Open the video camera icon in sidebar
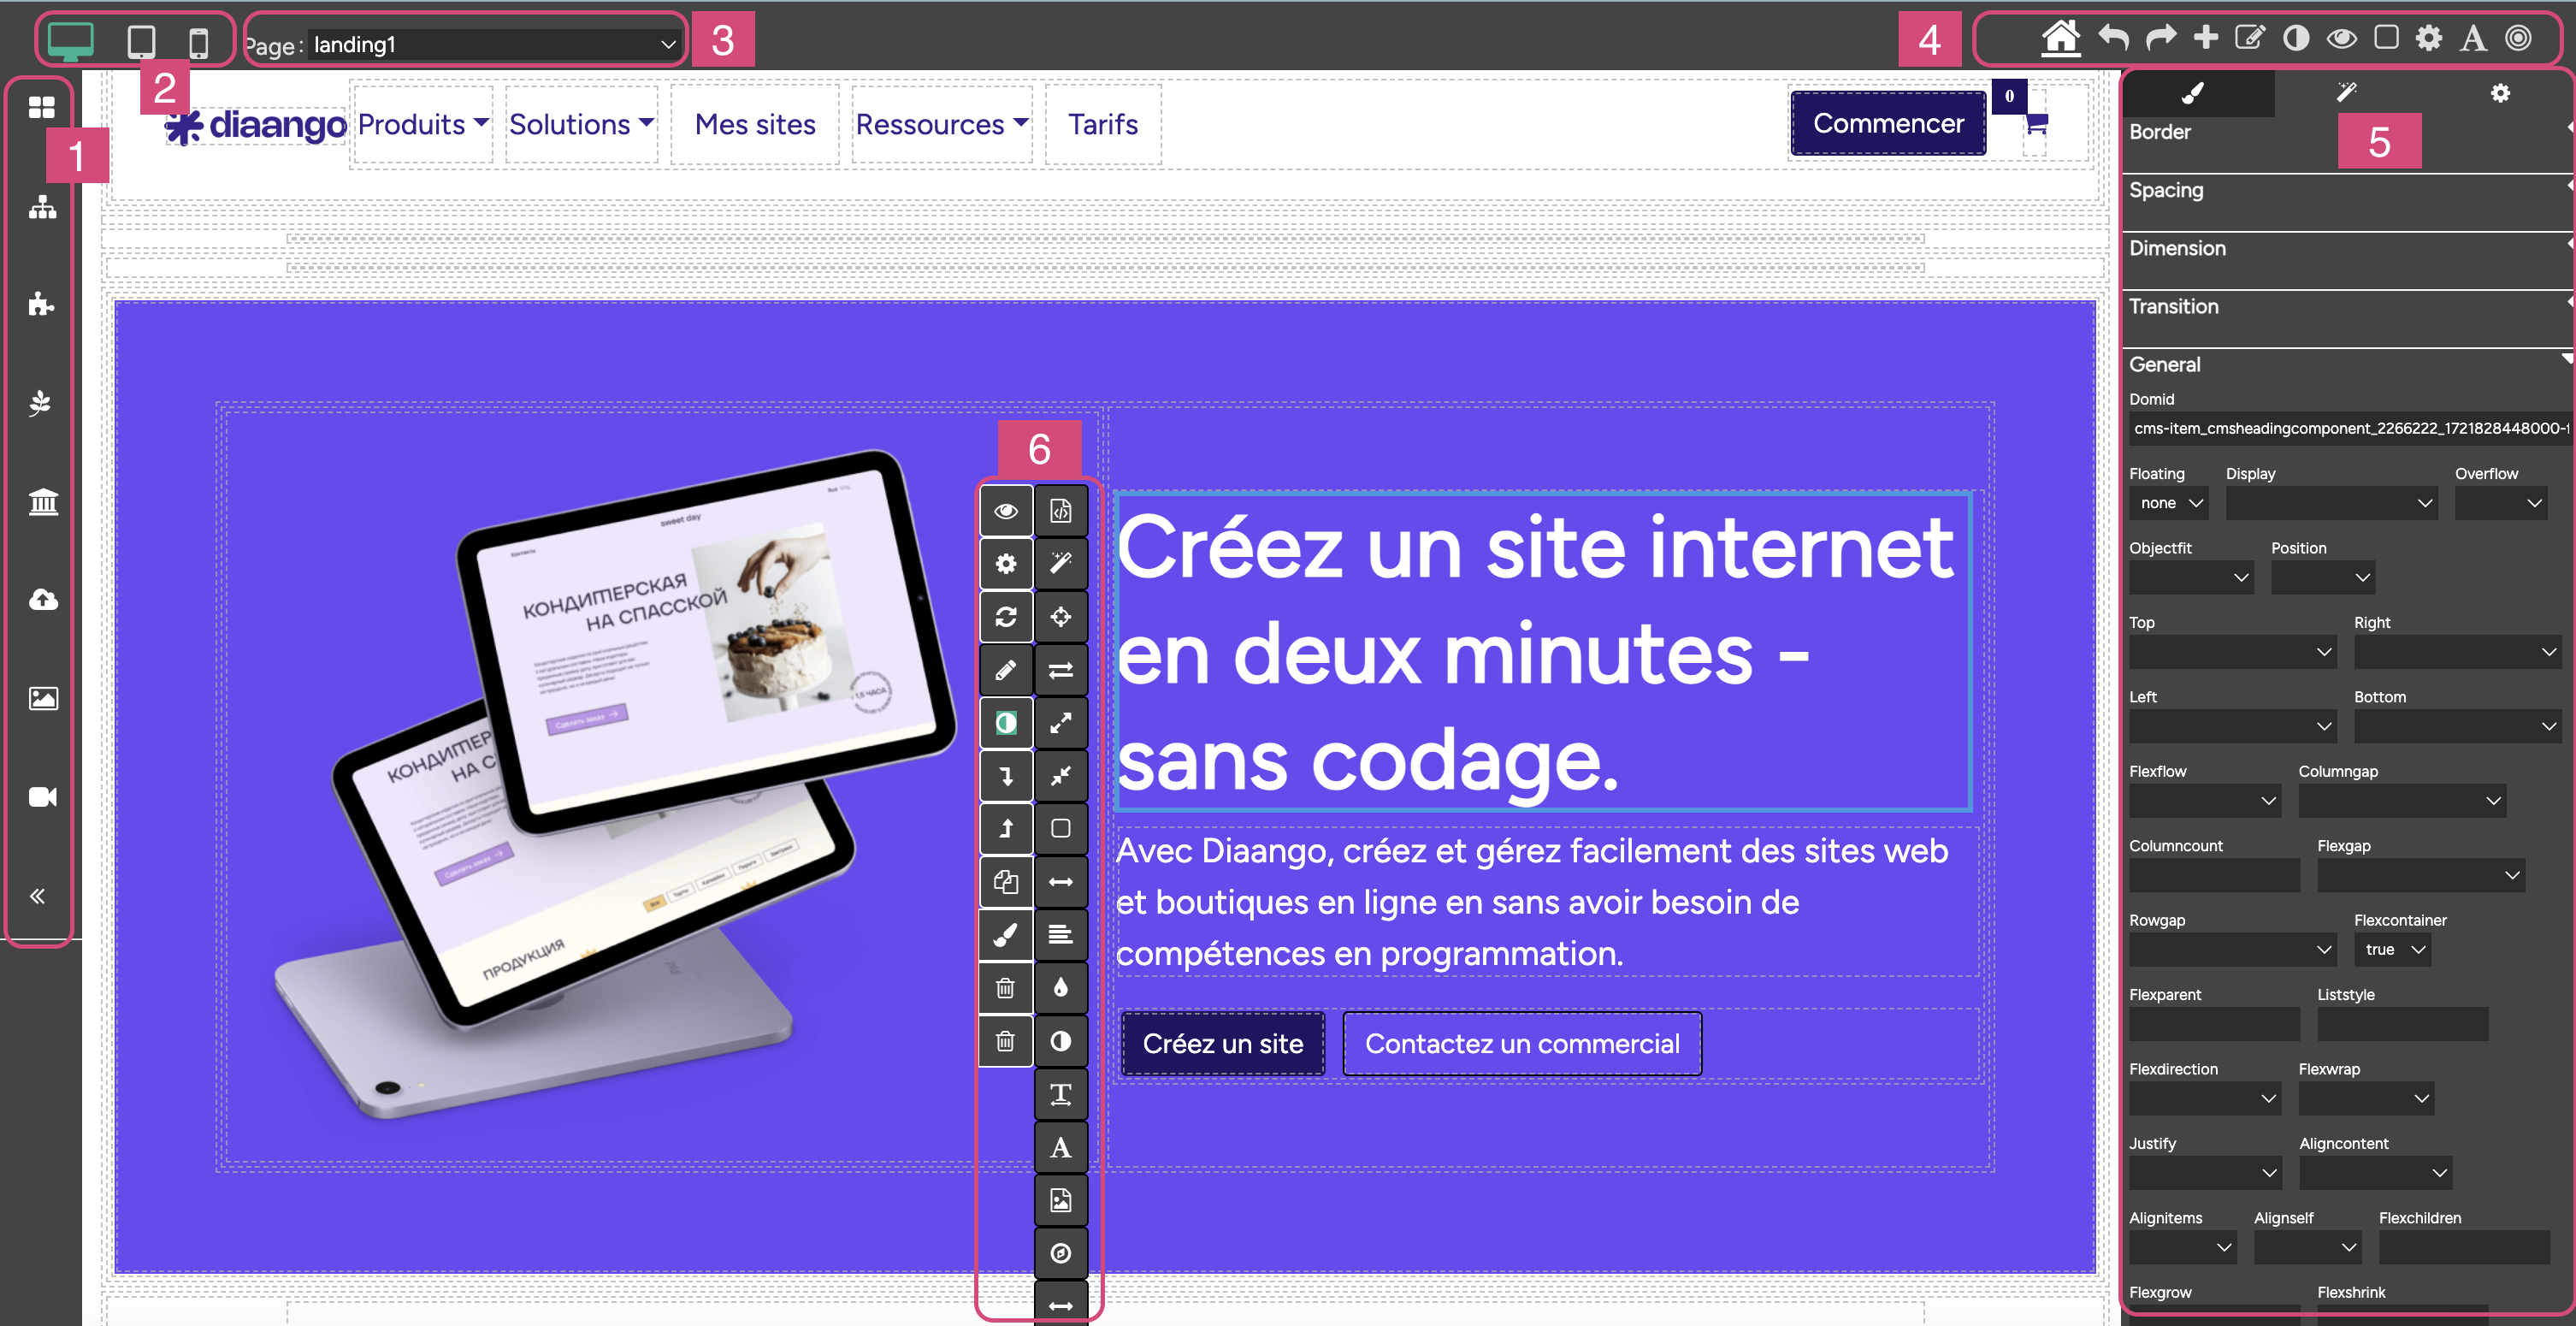The height and width of the screenshot is (1326, 2576). pos(42,796)
